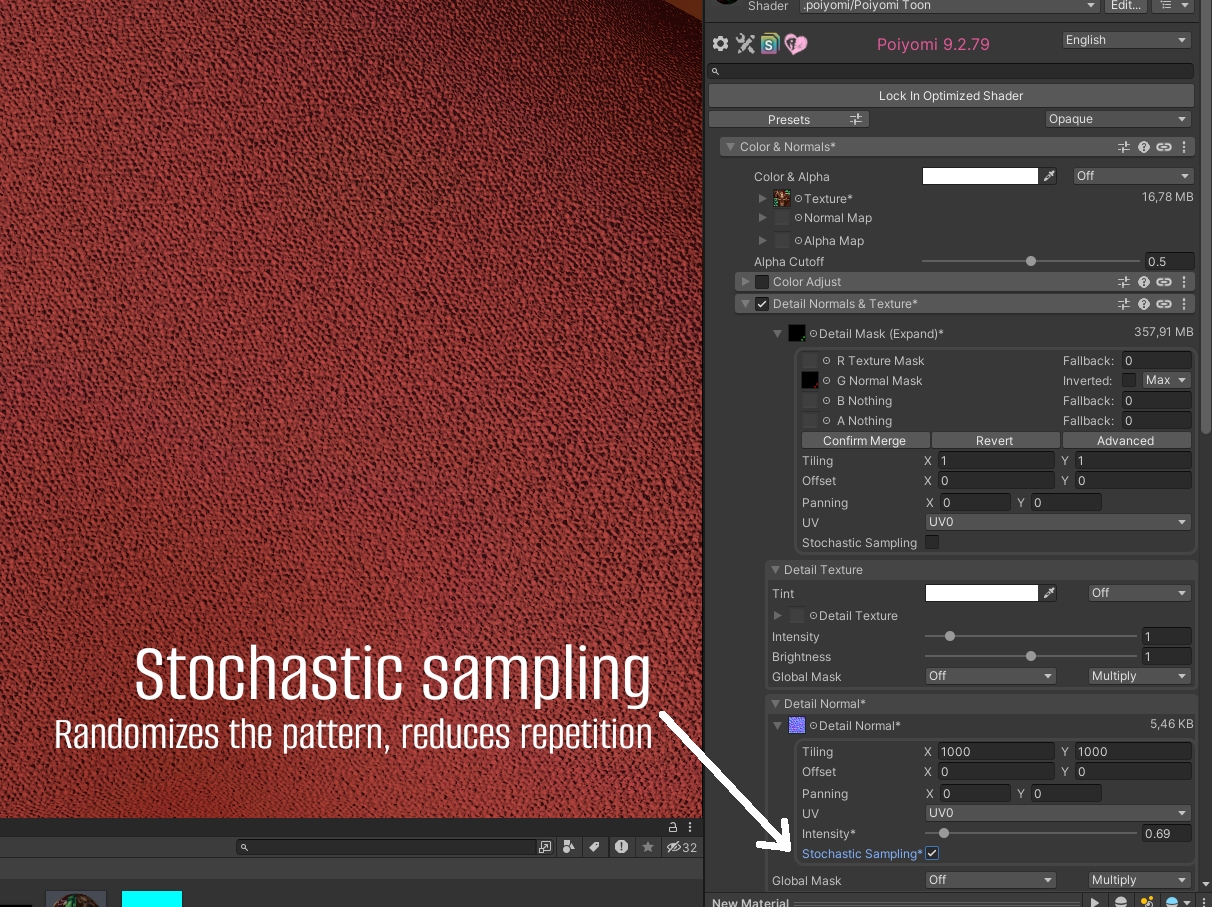Collapse the Color & Normals section

[x=730, y=147]
